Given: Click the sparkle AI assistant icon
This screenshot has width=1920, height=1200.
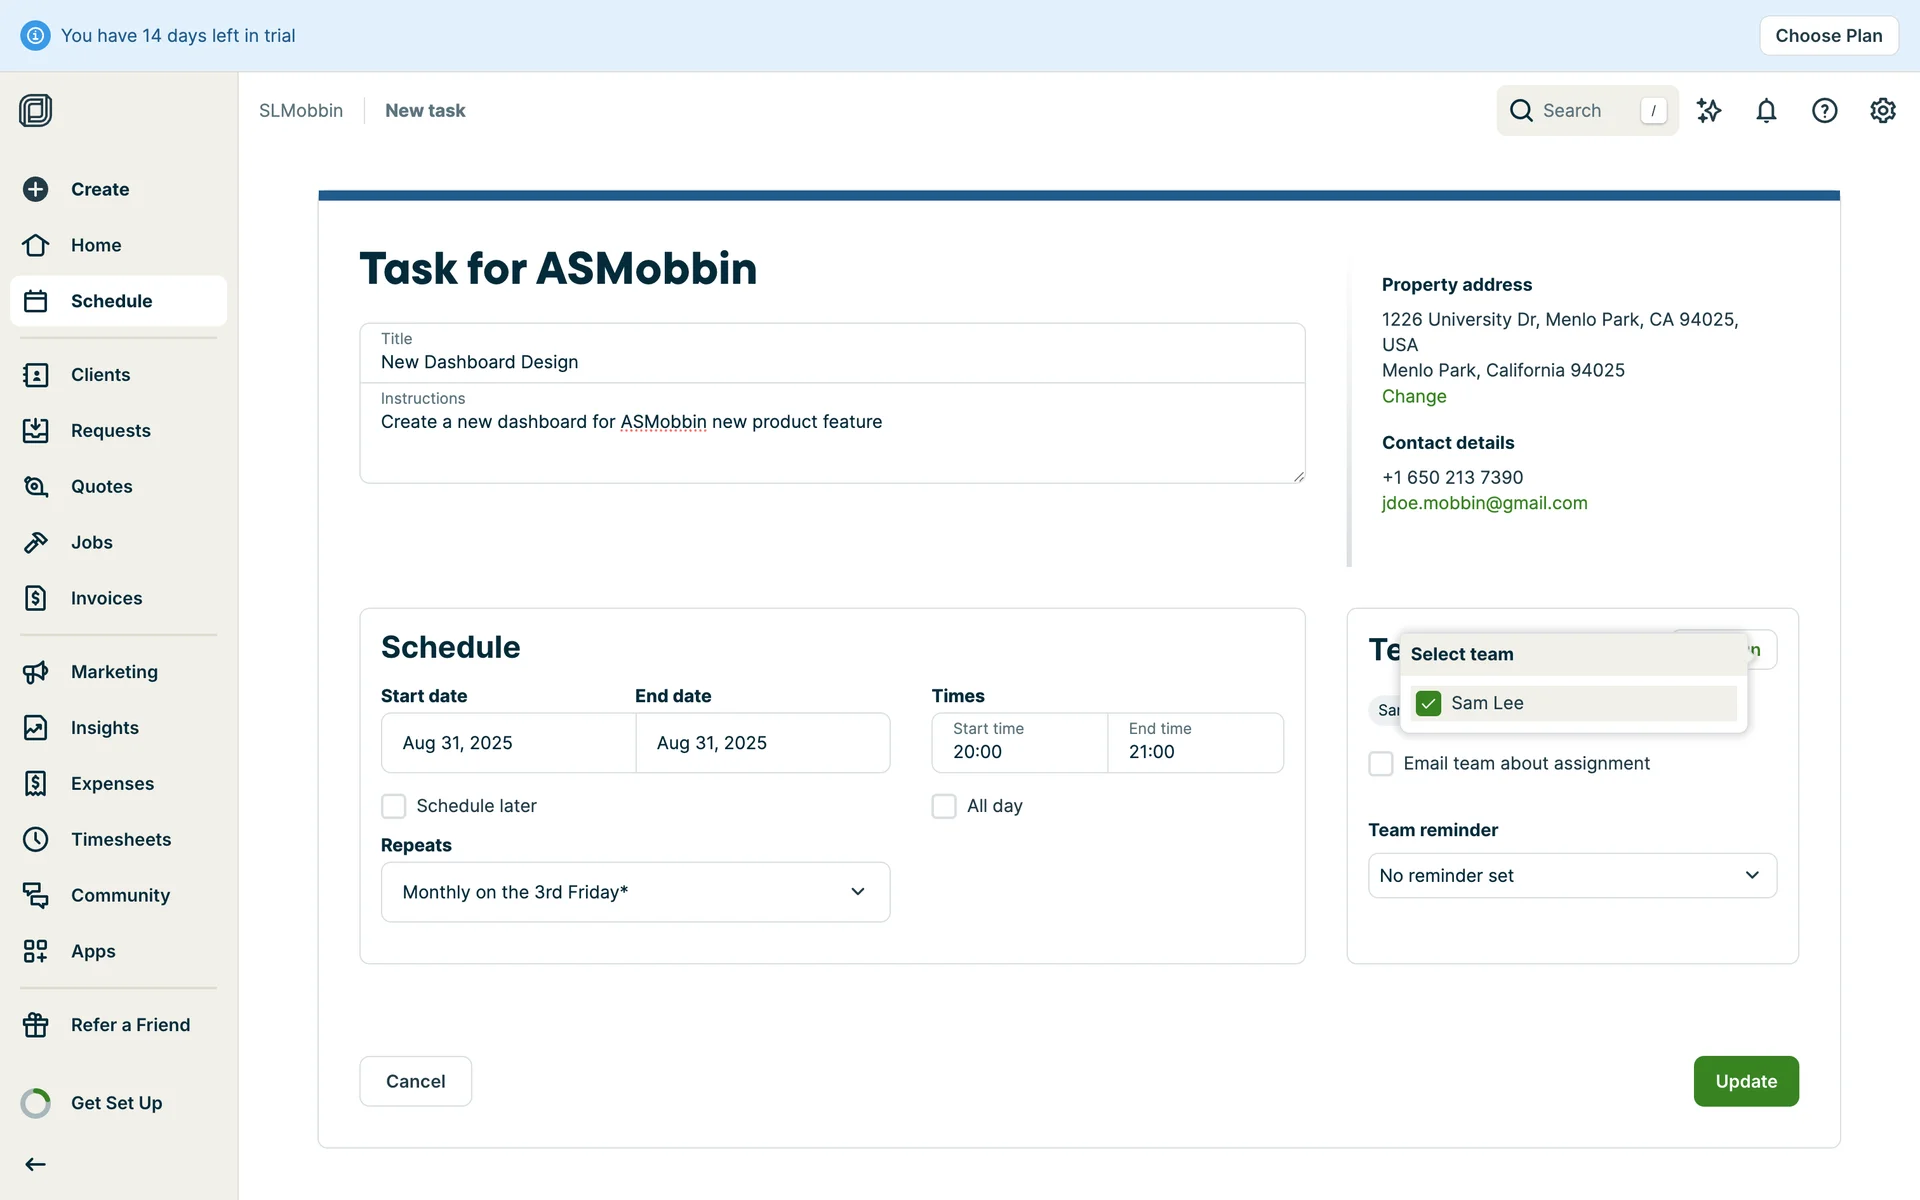Looking at the screenshot, I should pos(1708,110).
